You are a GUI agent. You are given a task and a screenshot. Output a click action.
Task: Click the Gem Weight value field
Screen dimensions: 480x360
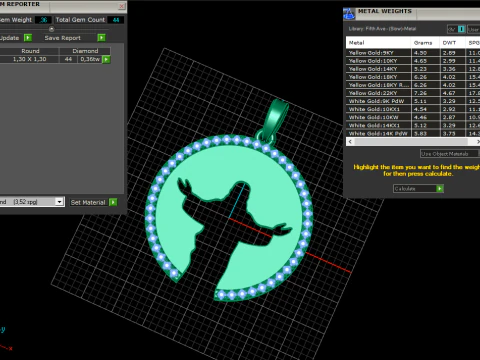click(x=43, y=20)
